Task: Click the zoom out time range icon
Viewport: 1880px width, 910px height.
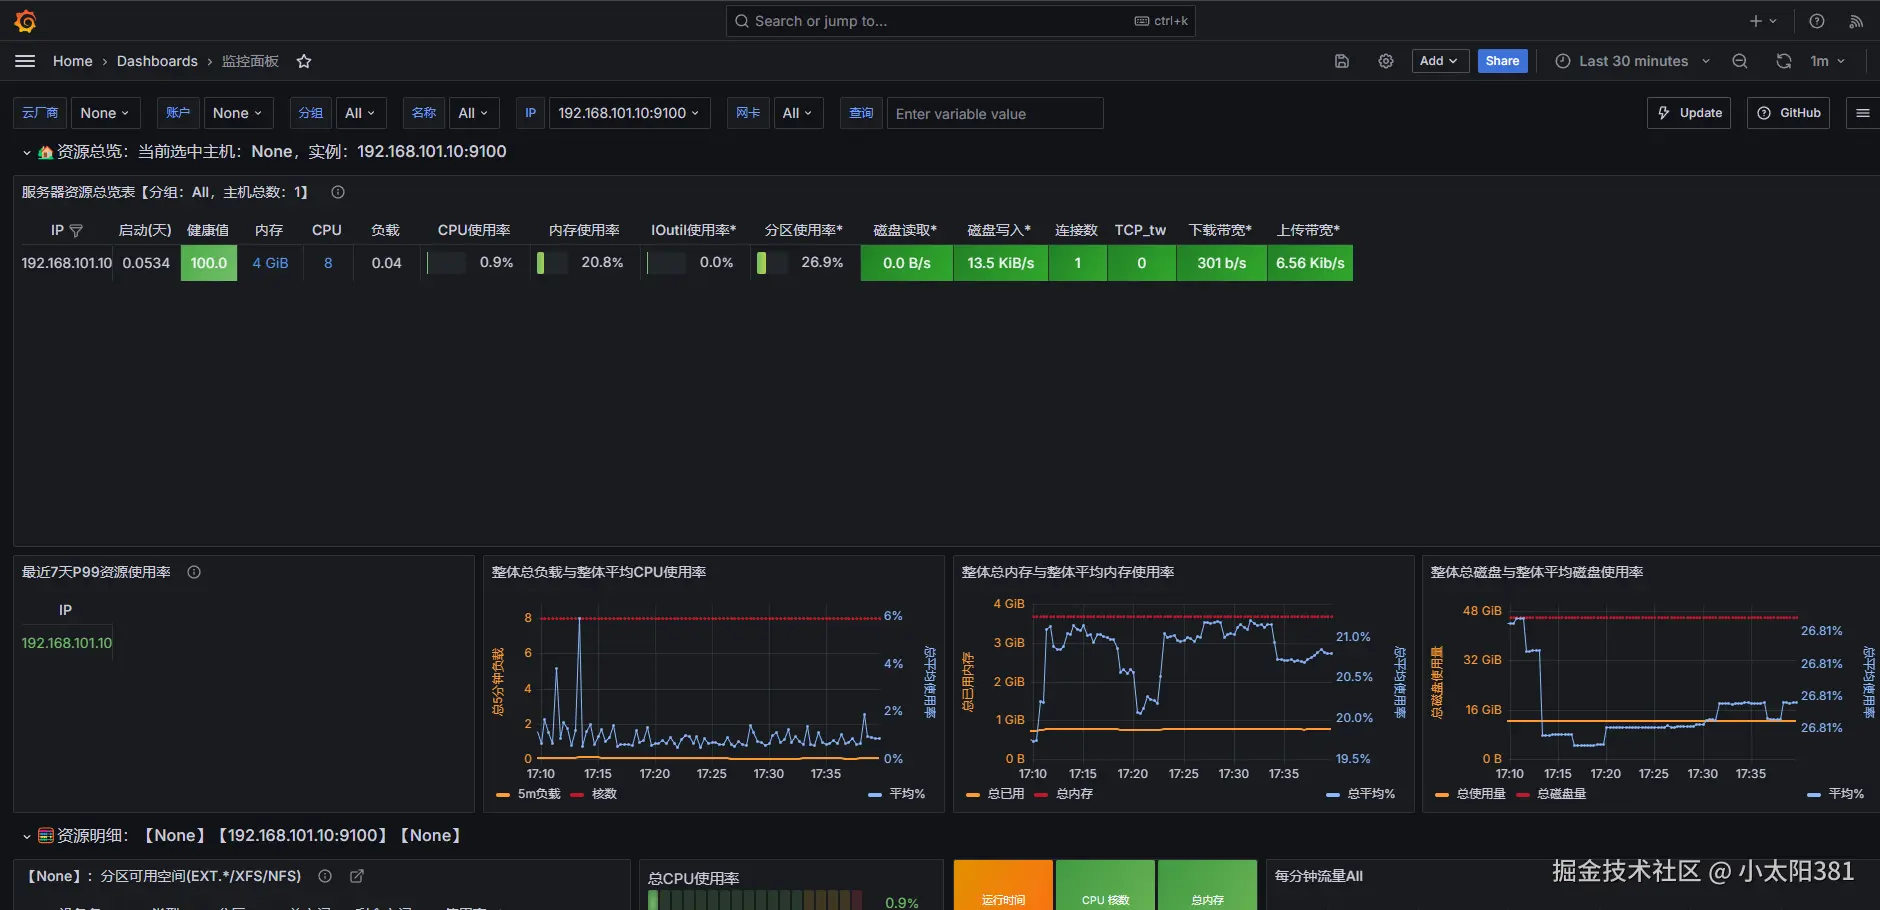Action: click(x=1740, y=61)
